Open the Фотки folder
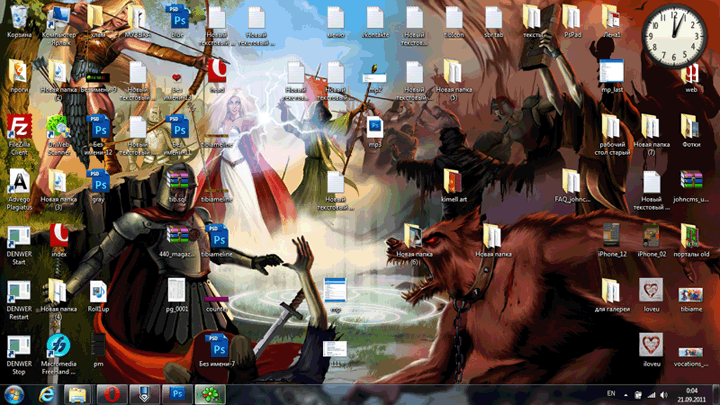Image resolution: width=720 pixels, height=405 pixels. coord(690,127)
